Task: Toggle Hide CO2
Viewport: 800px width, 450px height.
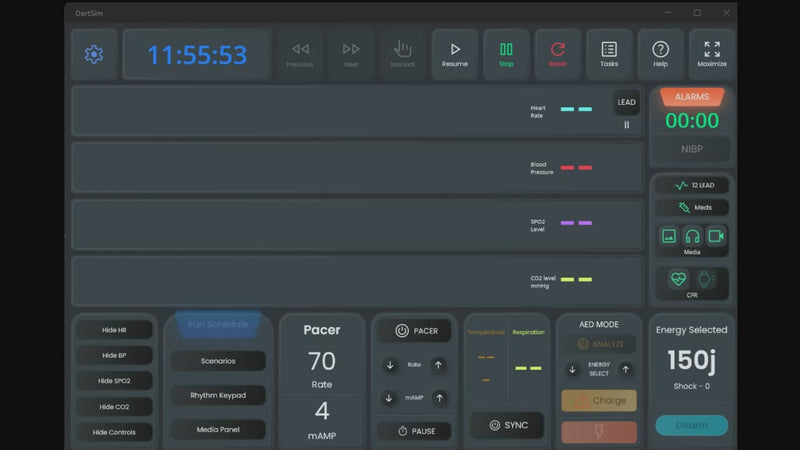Action: (114, 407)
